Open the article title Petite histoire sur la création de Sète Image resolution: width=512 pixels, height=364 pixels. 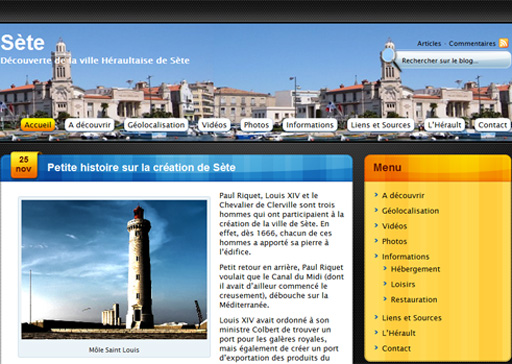(x=141, y=167)
